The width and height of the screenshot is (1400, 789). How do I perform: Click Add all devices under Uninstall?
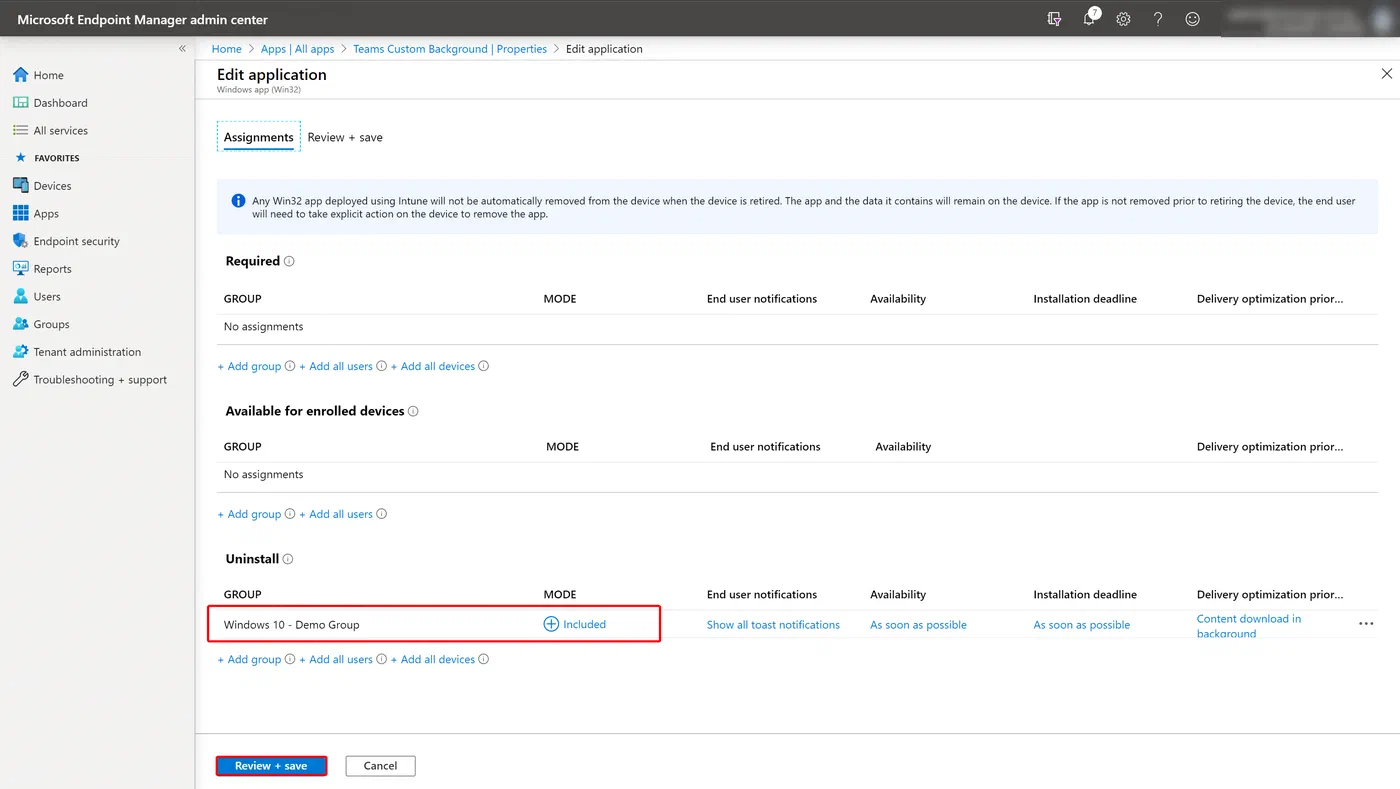click(x=433, y=659)
